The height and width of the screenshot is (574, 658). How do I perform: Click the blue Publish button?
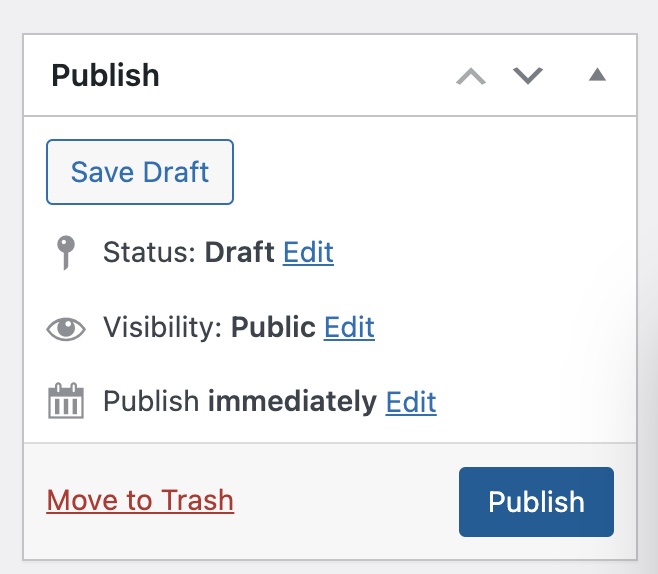pos(536,502)
